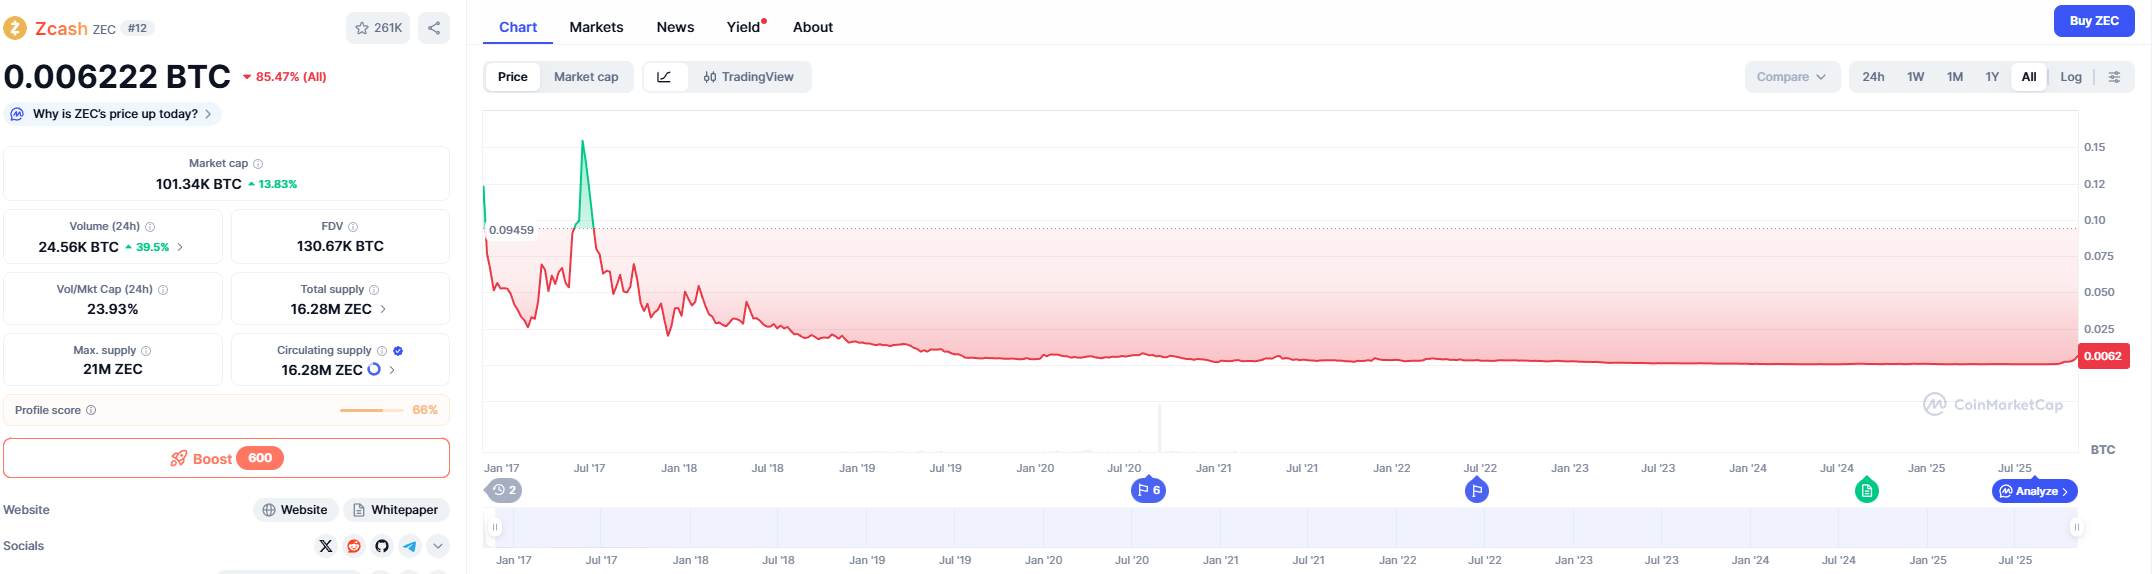Expand the Total supply details chevron

tap(383, 309)
